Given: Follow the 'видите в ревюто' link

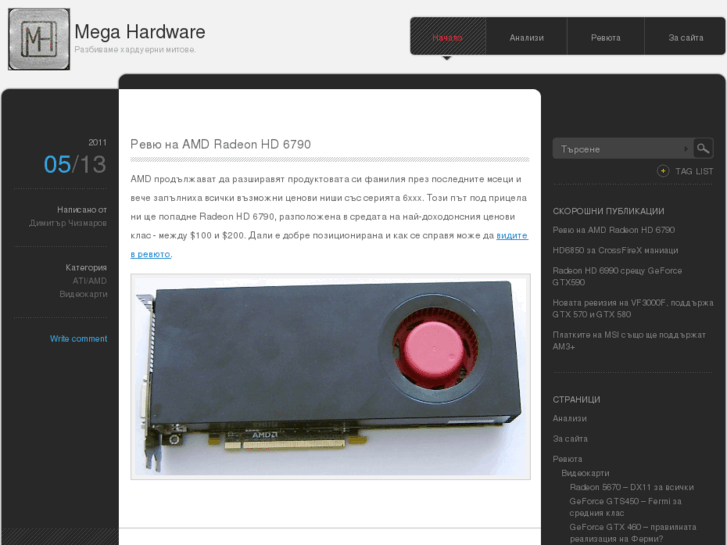Looking at the screenshot, I should click(x=512, y=236).
